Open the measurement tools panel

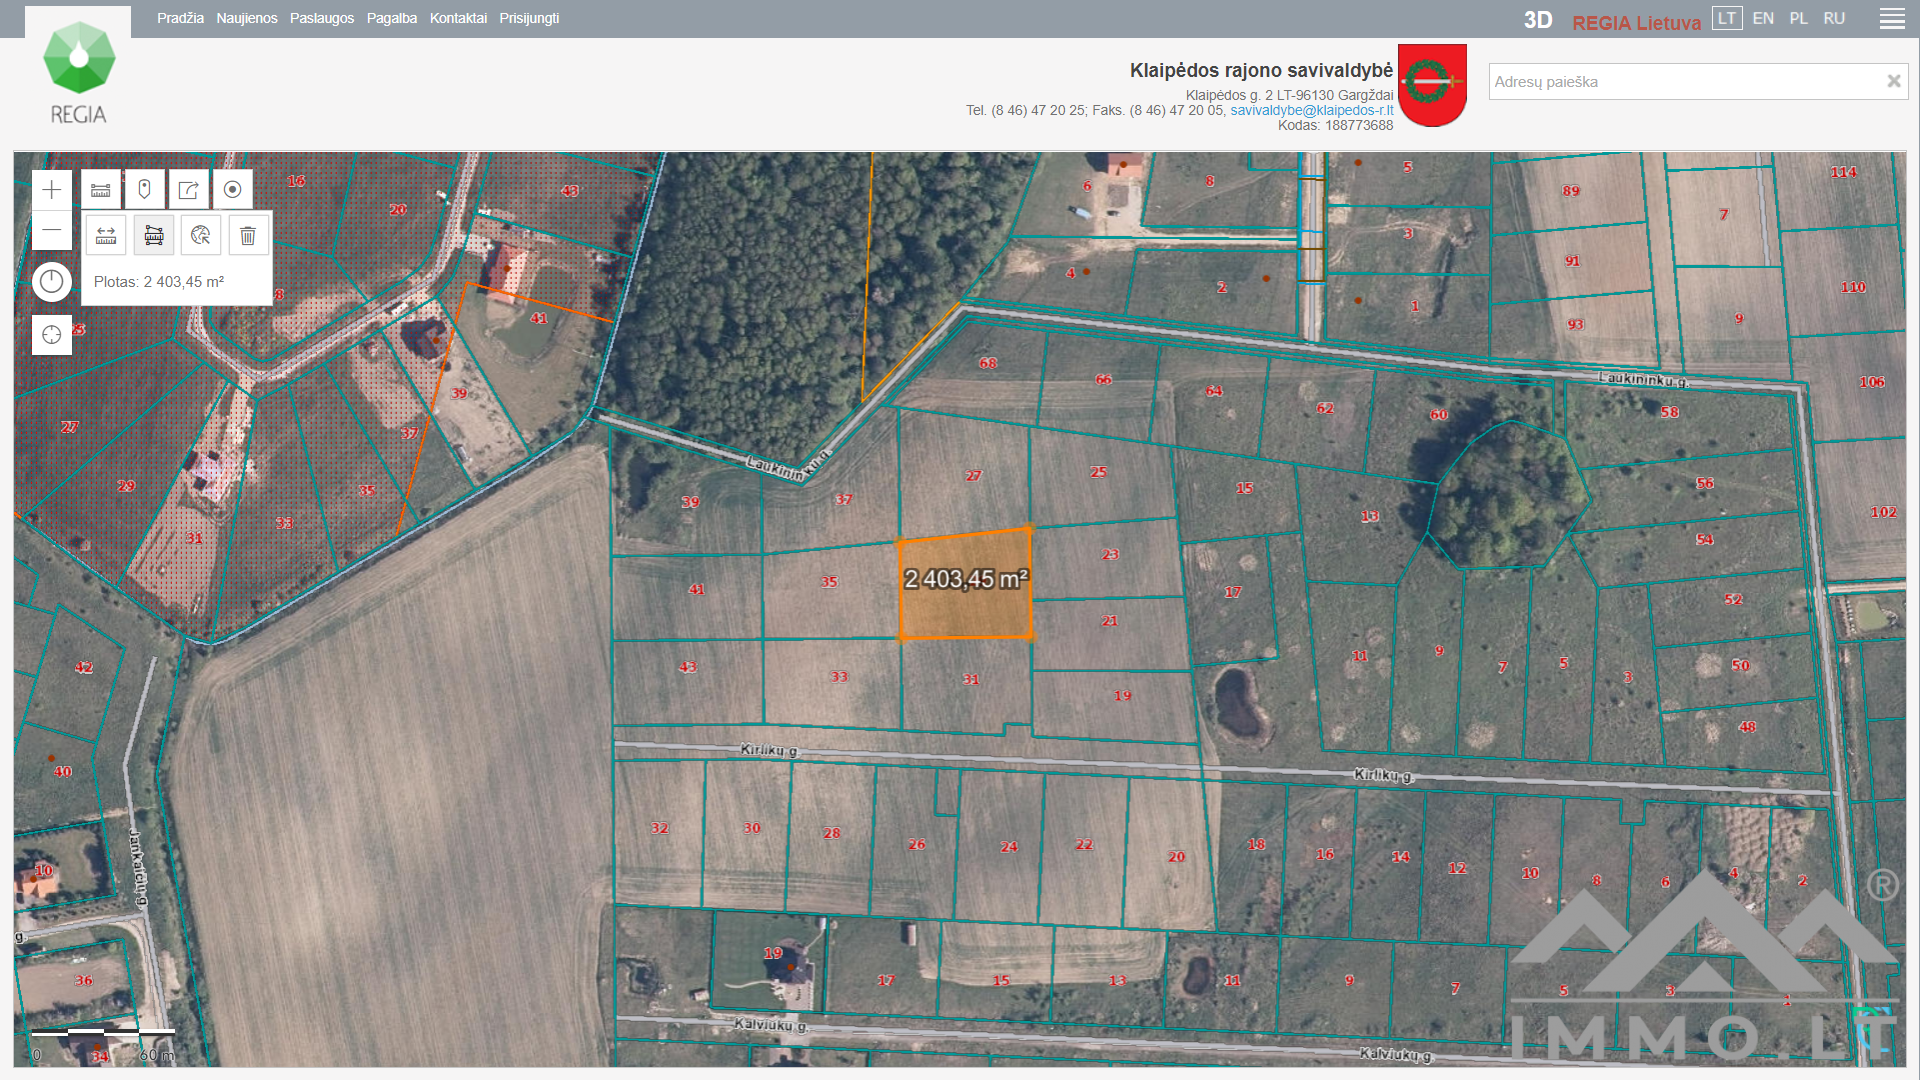tap(101, 189)
